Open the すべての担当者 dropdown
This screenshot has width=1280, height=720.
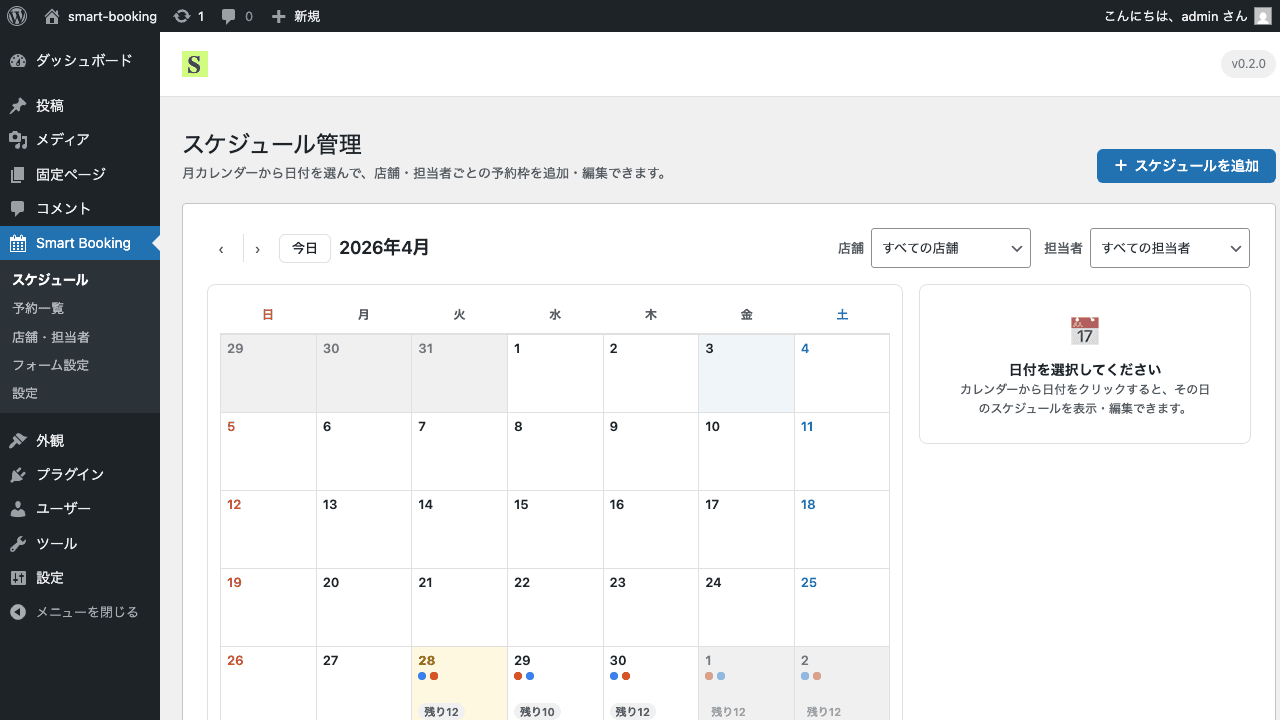point(1169,248)
